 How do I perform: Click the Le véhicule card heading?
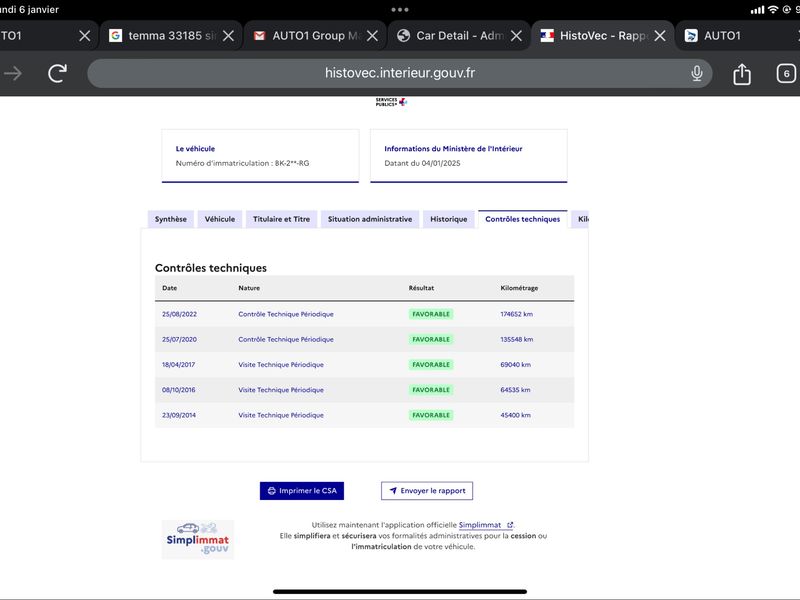[x=195, y=148]
